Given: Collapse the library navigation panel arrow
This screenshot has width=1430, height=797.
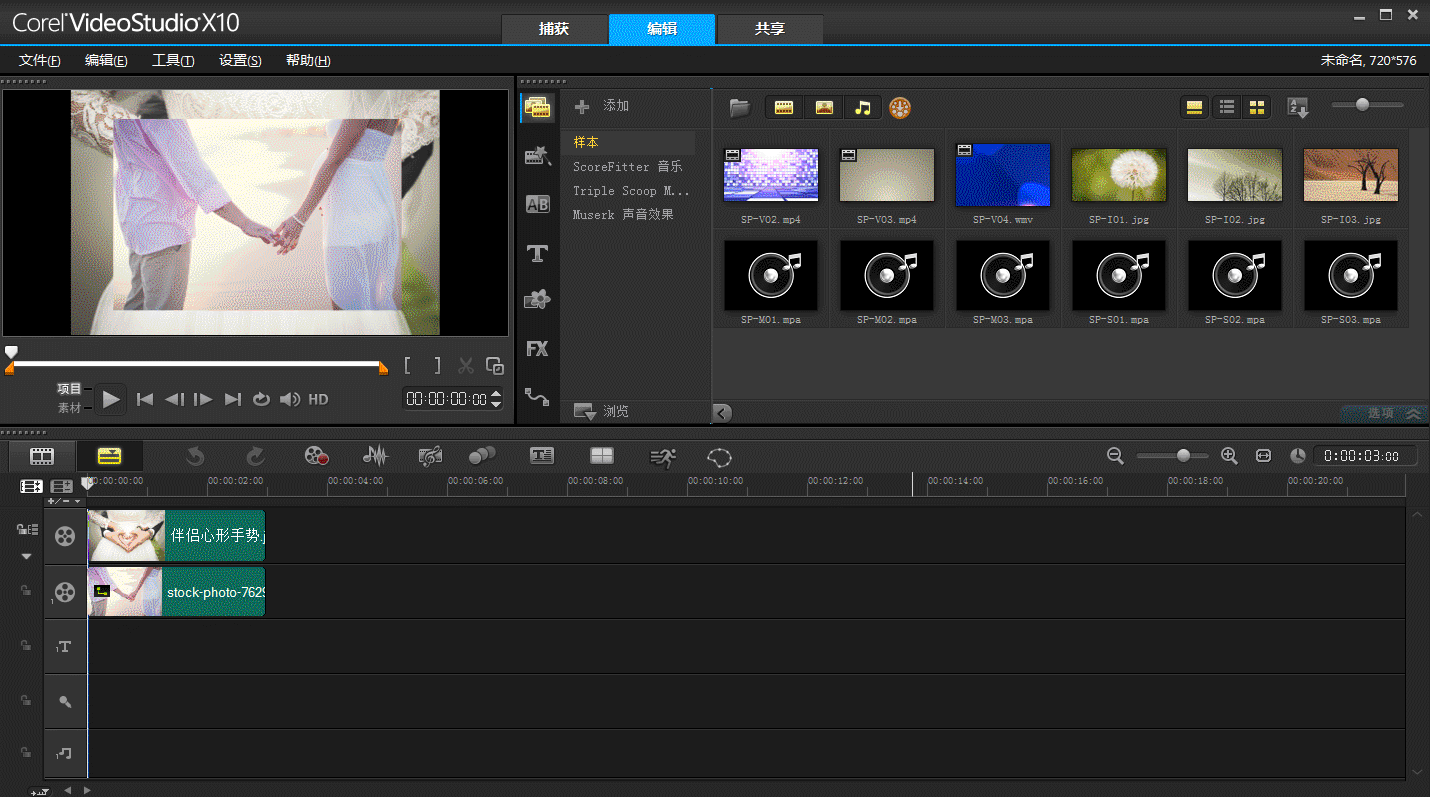Looking at the screenshot, I should point(722,412).
